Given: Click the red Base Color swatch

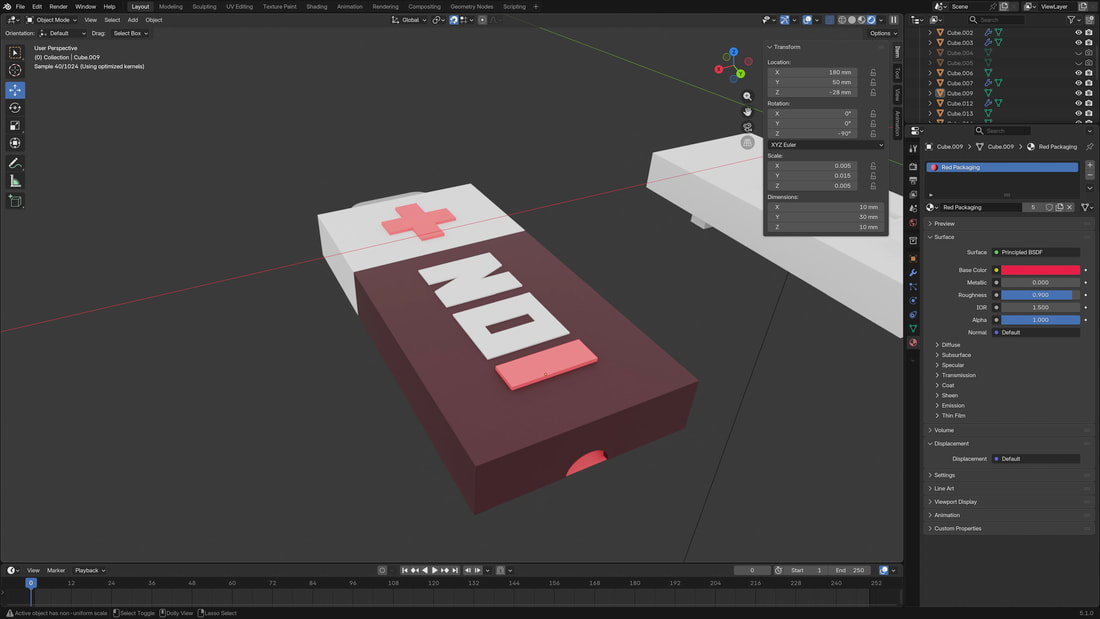Looking at the screenshot, I should tap(1040, 270).
